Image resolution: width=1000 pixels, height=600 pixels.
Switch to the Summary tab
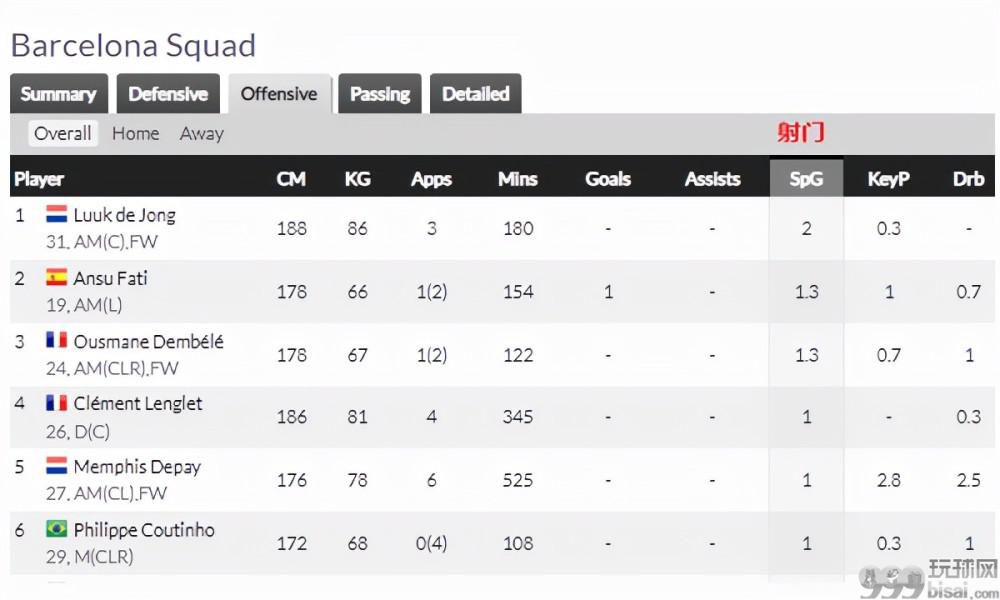[x=59, y=94]
